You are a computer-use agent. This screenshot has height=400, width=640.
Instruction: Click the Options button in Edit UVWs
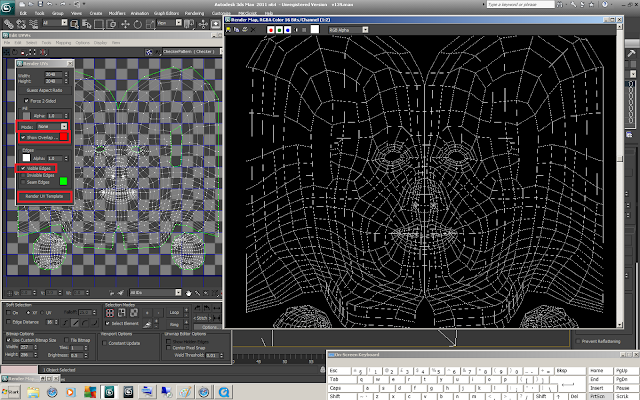tap(209, 327)
